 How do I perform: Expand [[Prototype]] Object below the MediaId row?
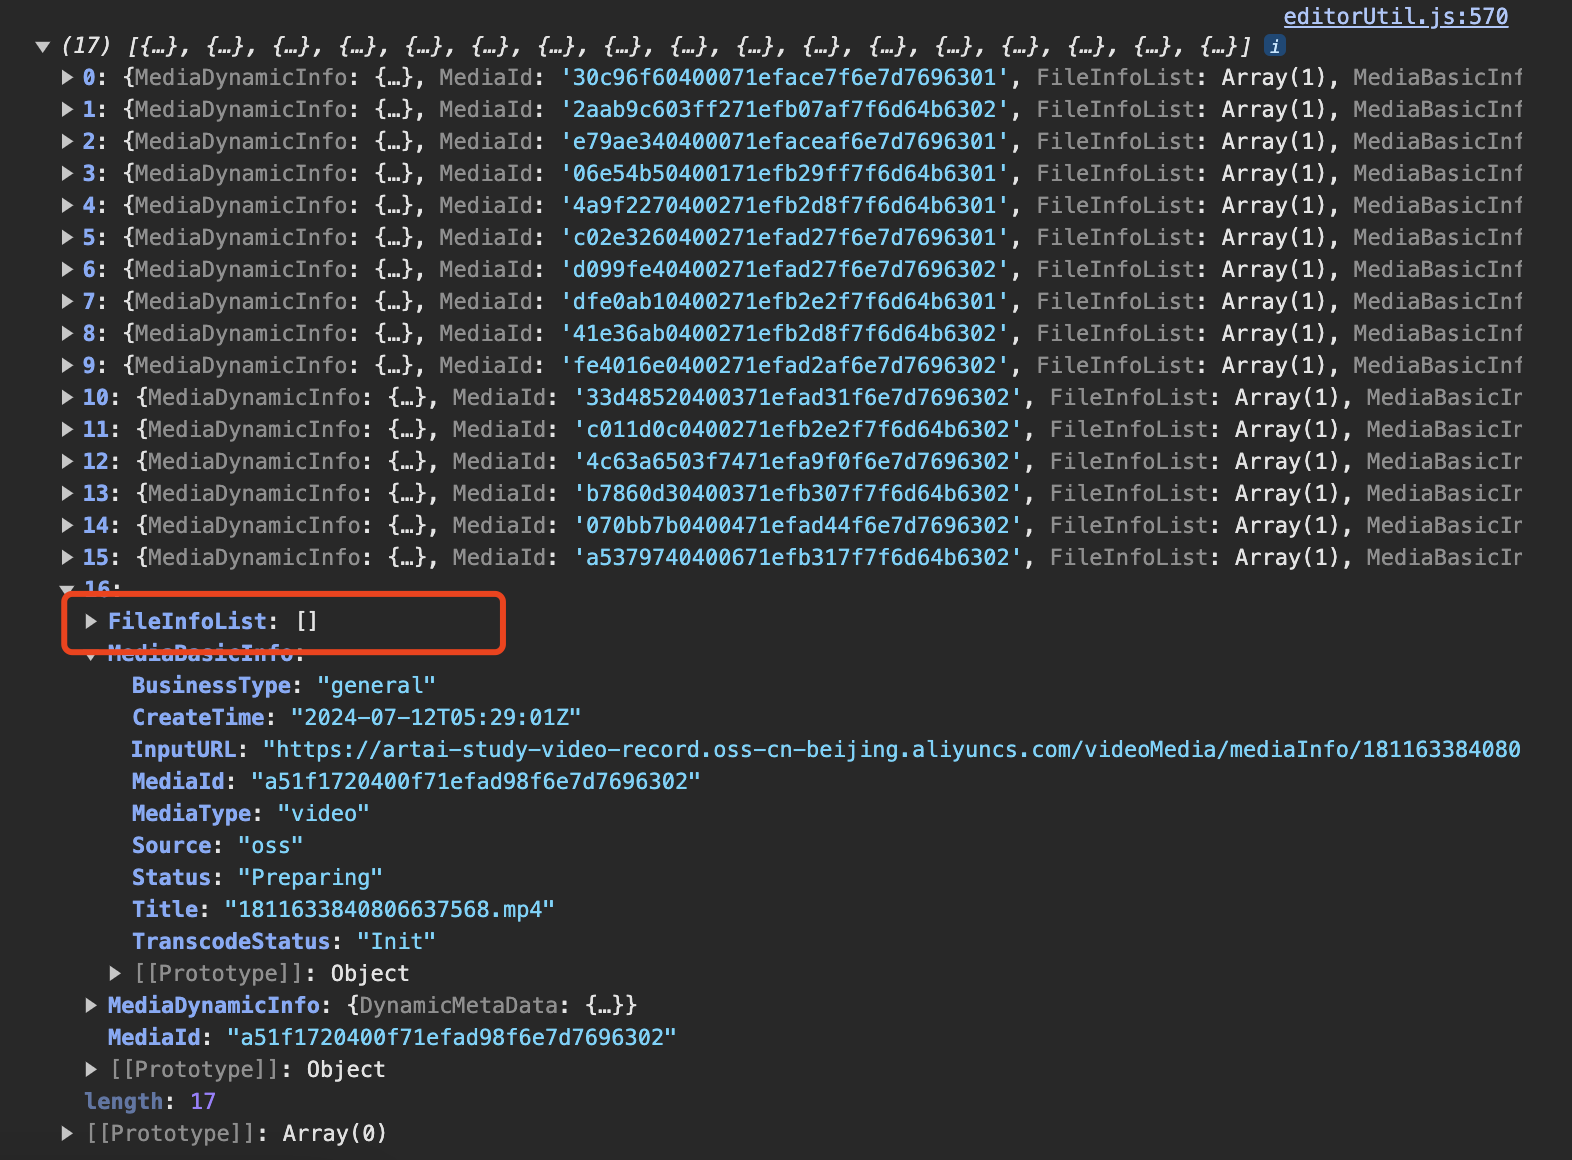coord(91,1069)
